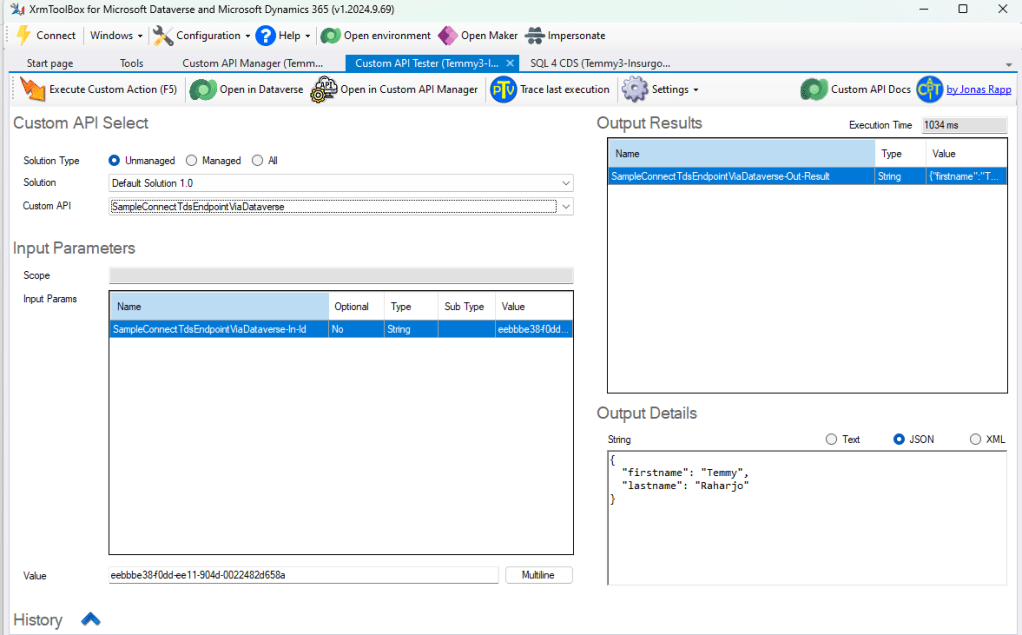Click Sub Type column header
This screenshot has height=635, width=1022.
click(x=467, y=306)
